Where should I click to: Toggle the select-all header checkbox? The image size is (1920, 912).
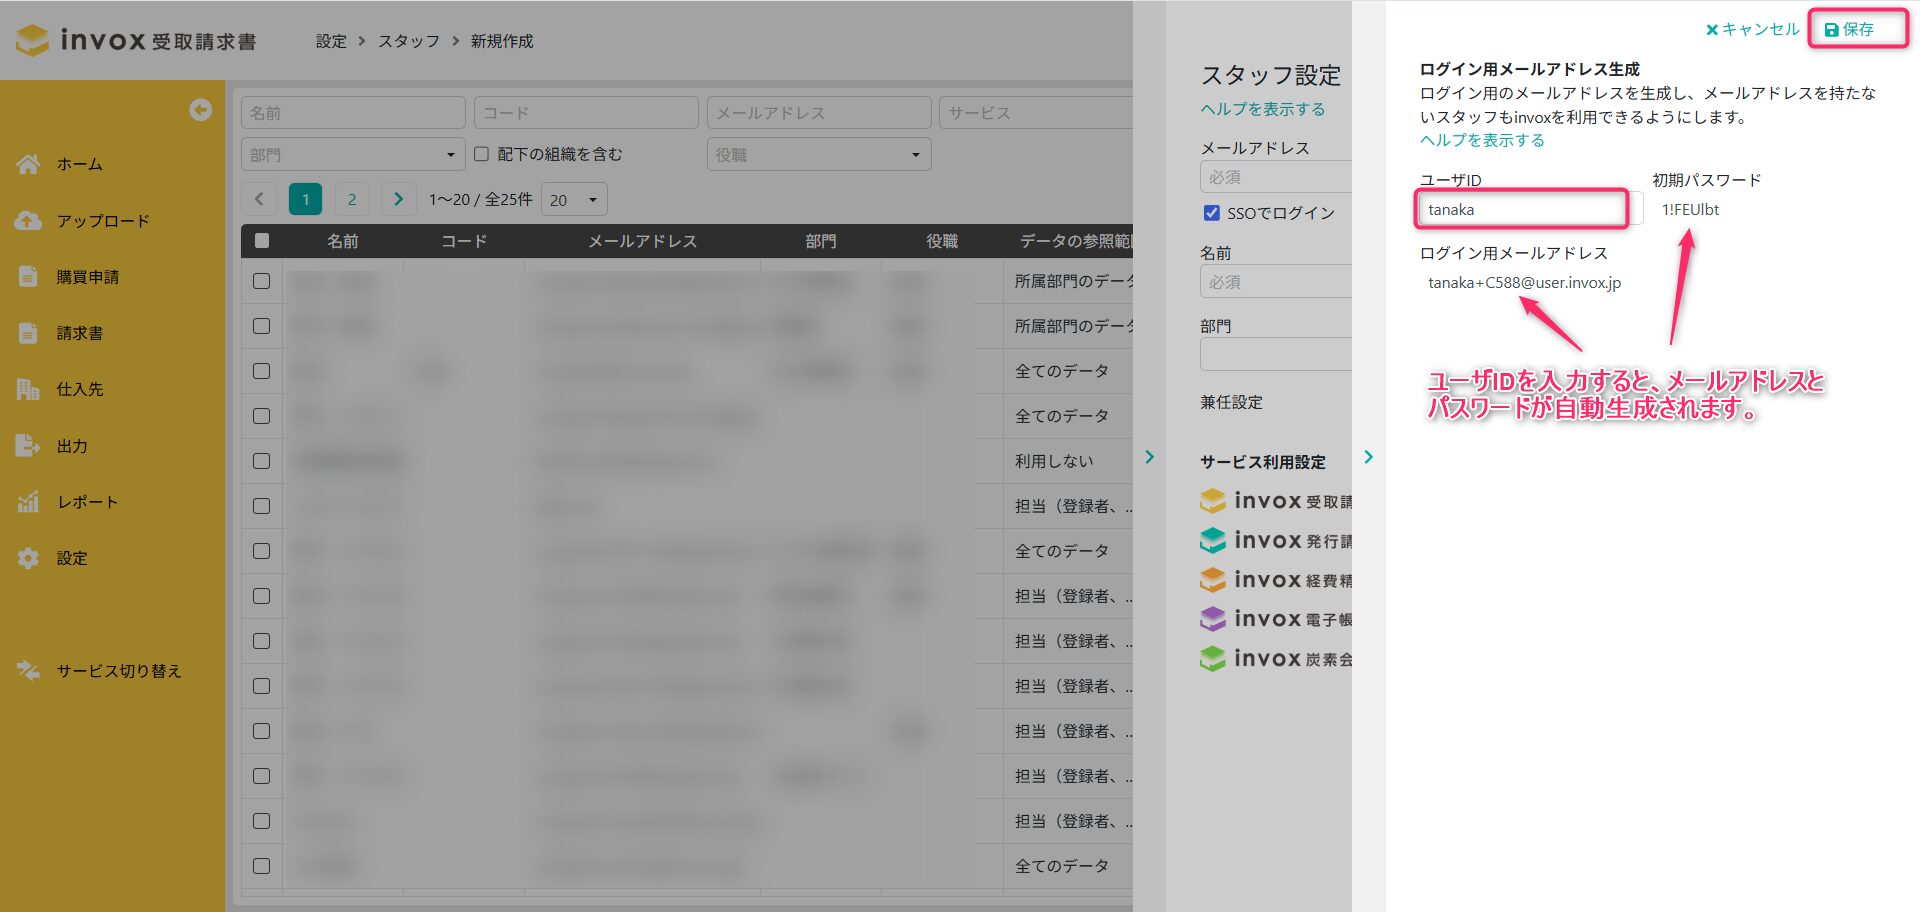(x=262, y=240)
